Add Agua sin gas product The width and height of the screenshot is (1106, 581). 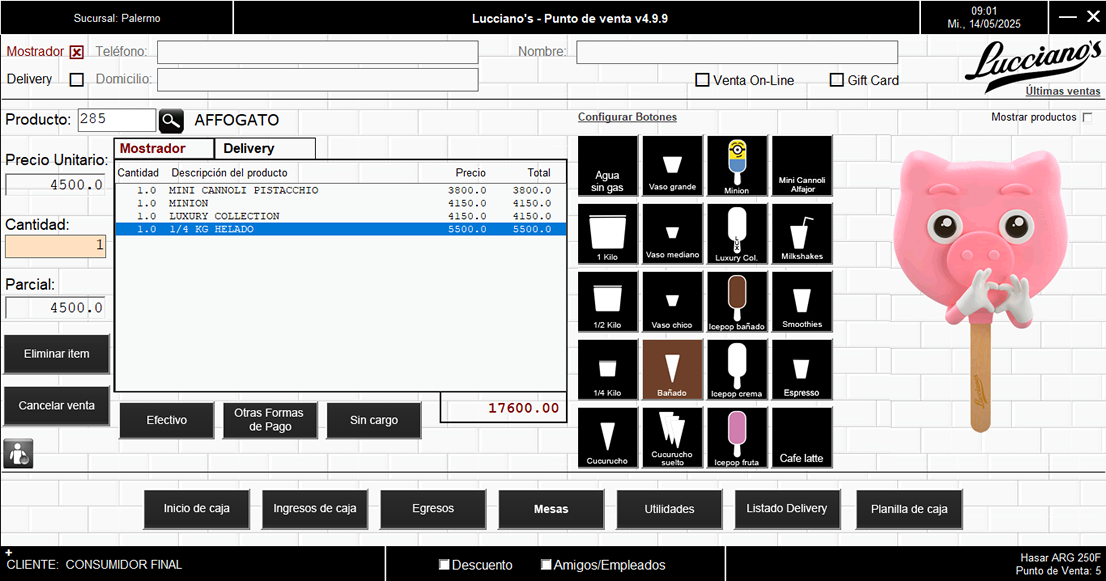pyautogui.click(x=607, y=166)
